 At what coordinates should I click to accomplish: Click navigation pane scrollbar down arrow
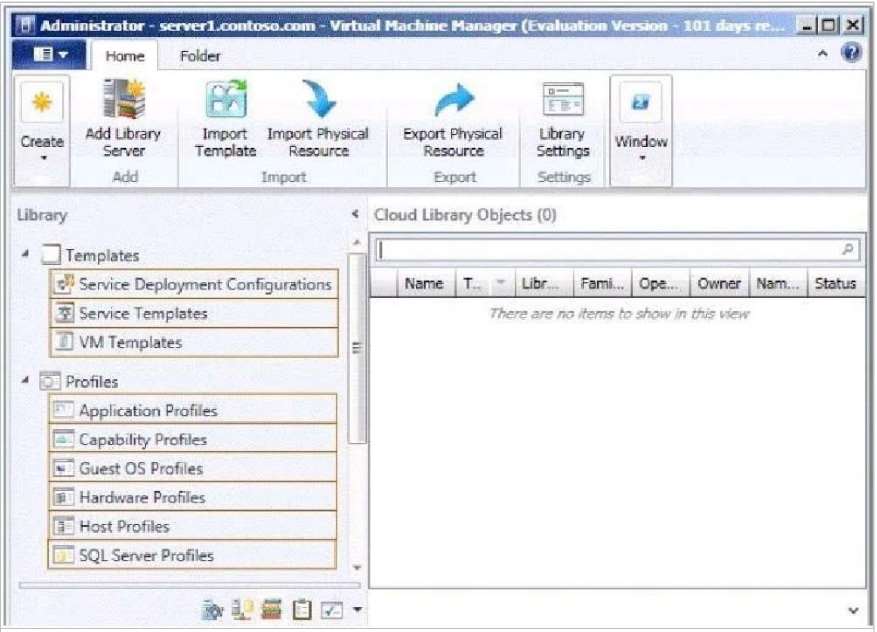[x=357, y=568]
